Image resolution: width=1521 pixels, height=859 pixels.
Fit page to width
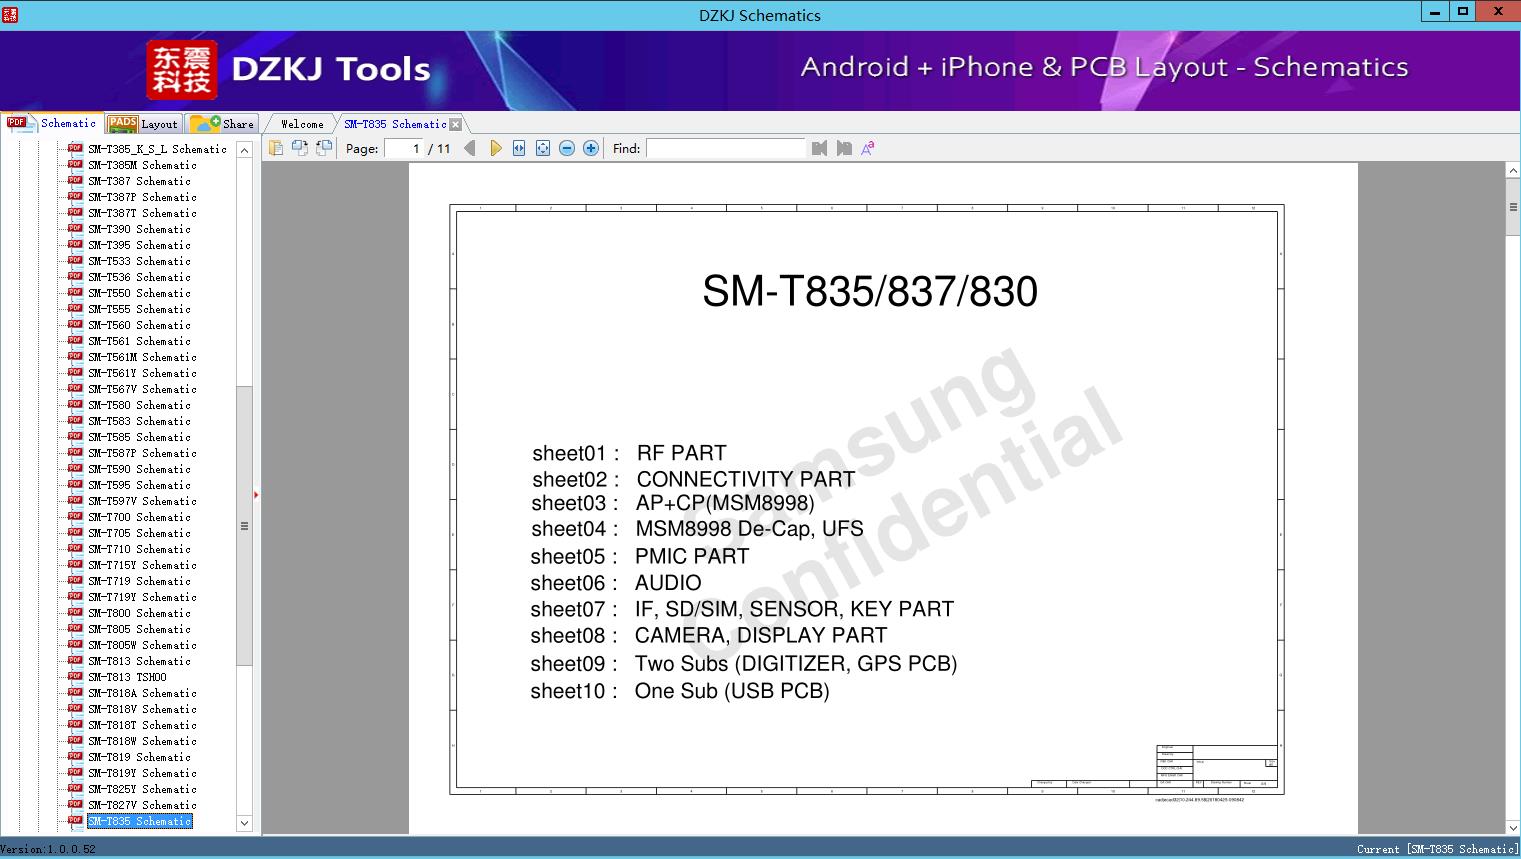[x=519, y=148]
